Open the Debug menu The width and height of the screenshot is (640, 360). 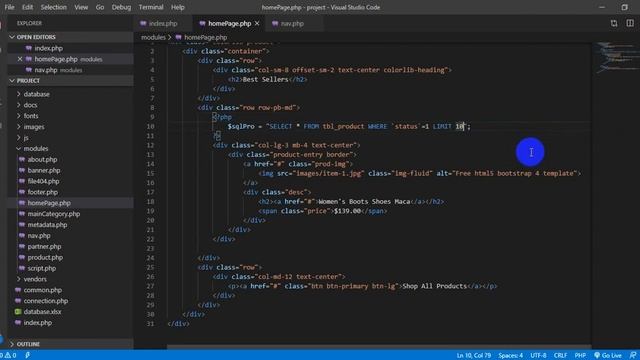pos(121,7)
